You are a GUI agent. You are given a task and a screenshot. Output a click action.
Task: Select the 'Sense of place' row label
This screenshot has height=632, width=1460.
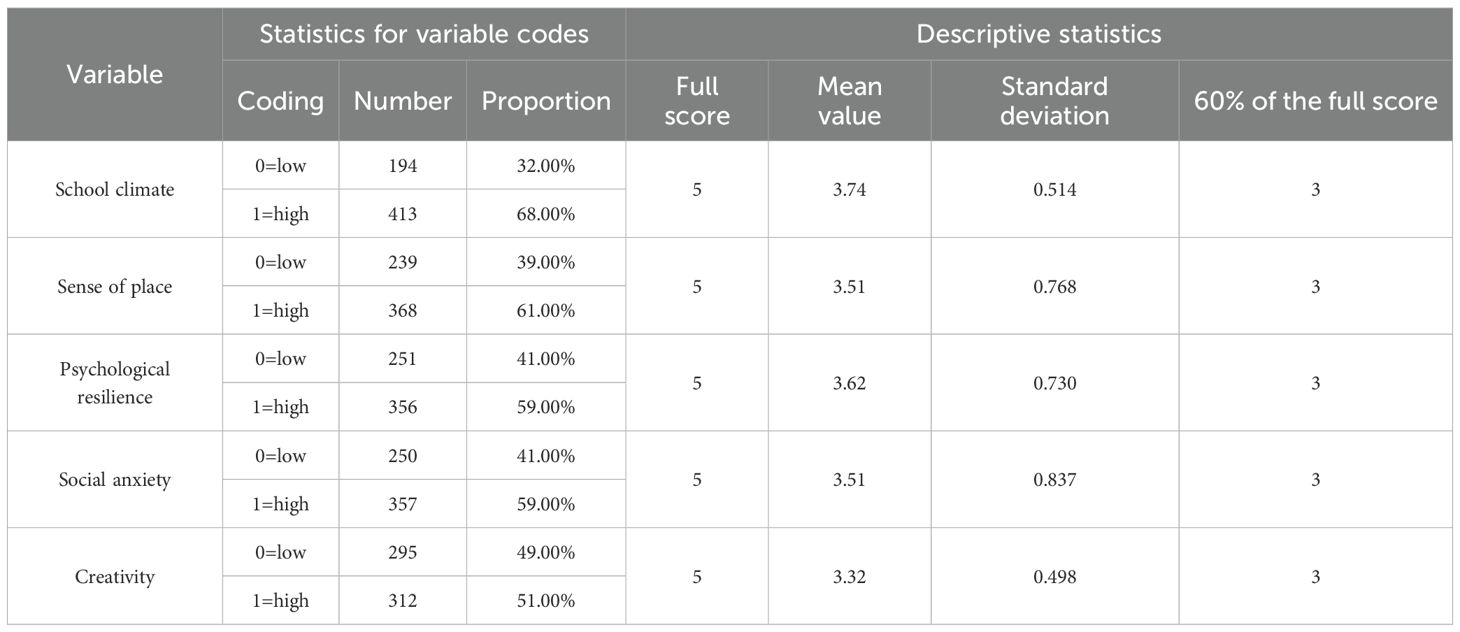(x=115, y=287)
